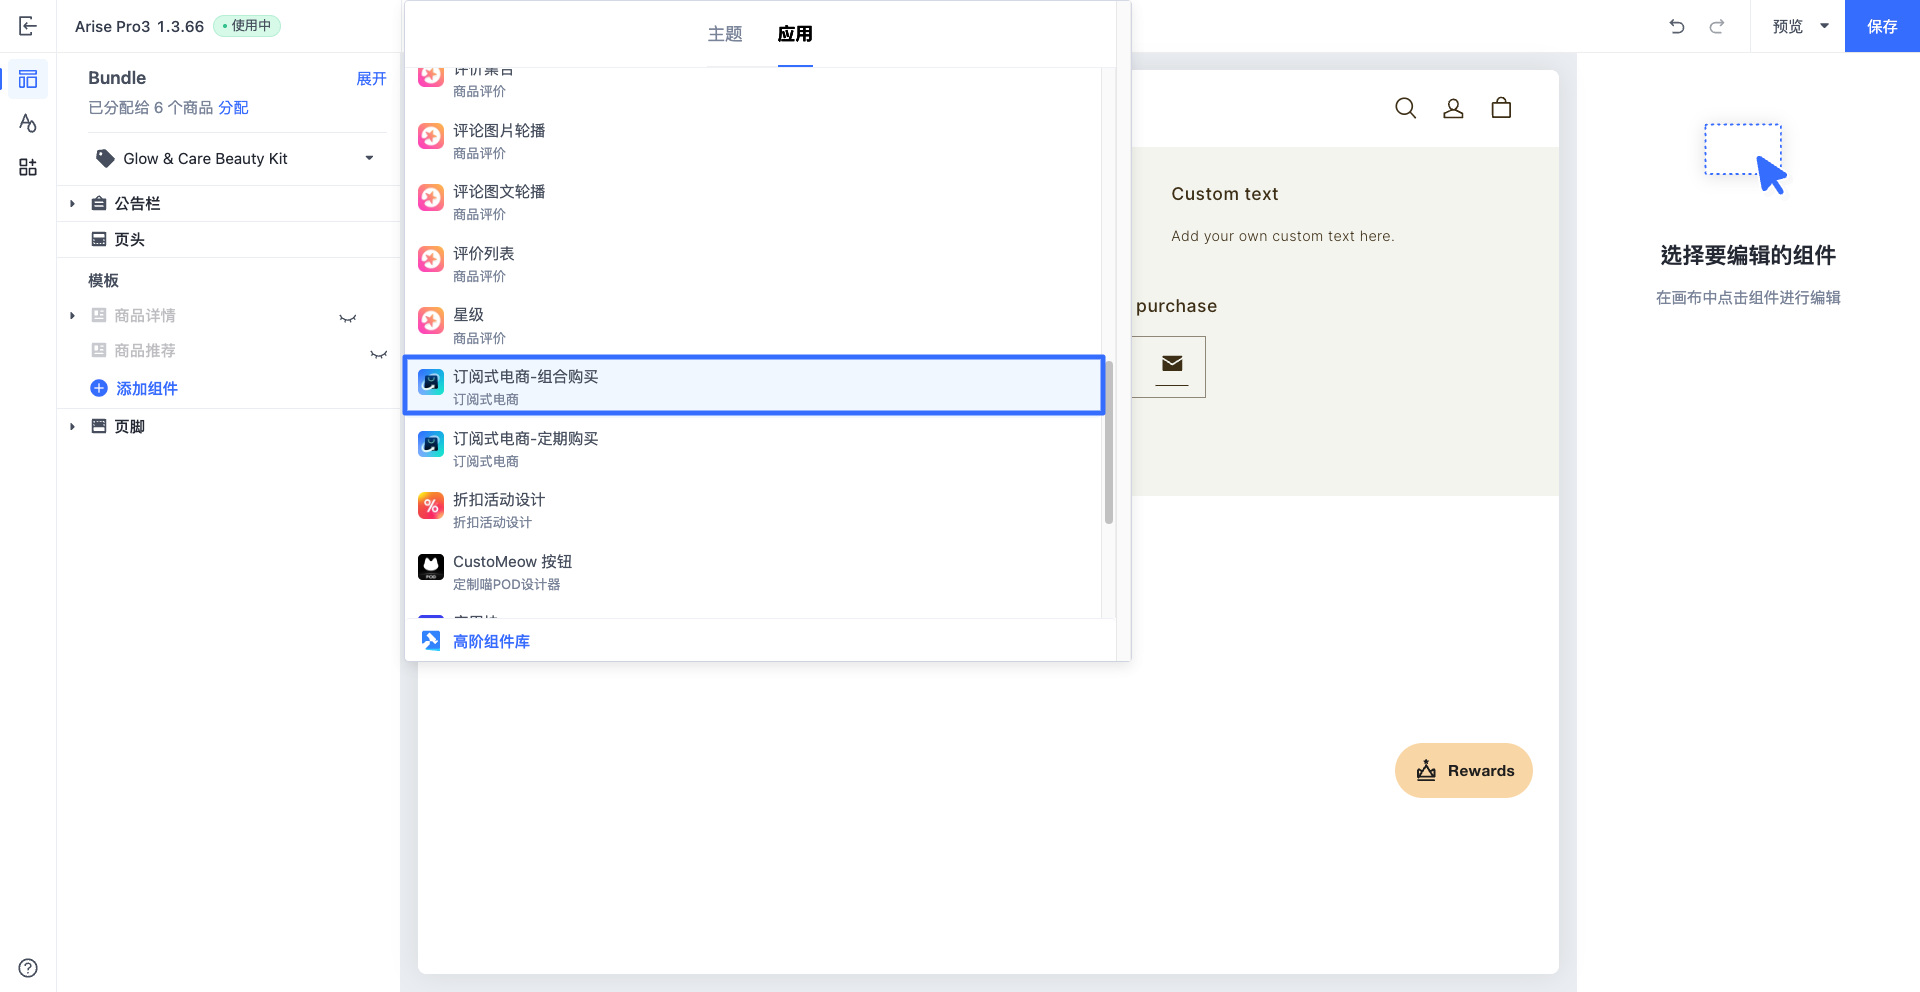Select the 评论图文轮播 app component
Screen dimensions: 1920x992
tap(754, 202)
